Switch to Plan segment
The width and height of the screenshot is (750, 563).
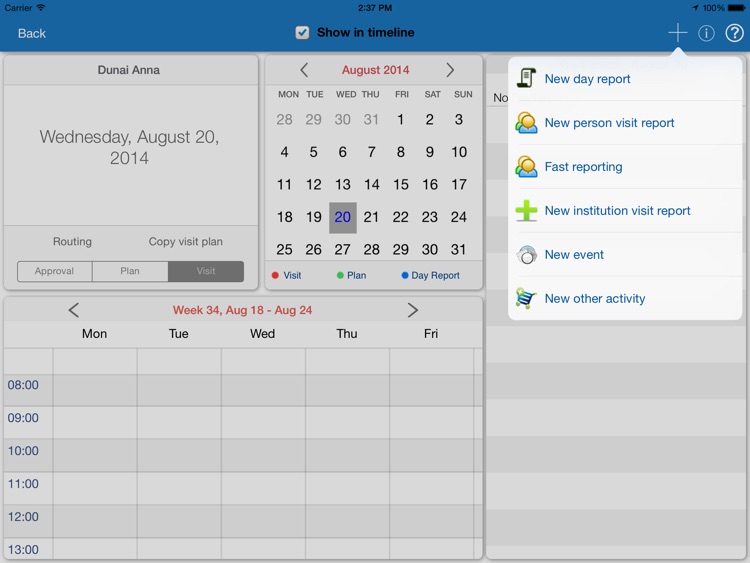130,271
